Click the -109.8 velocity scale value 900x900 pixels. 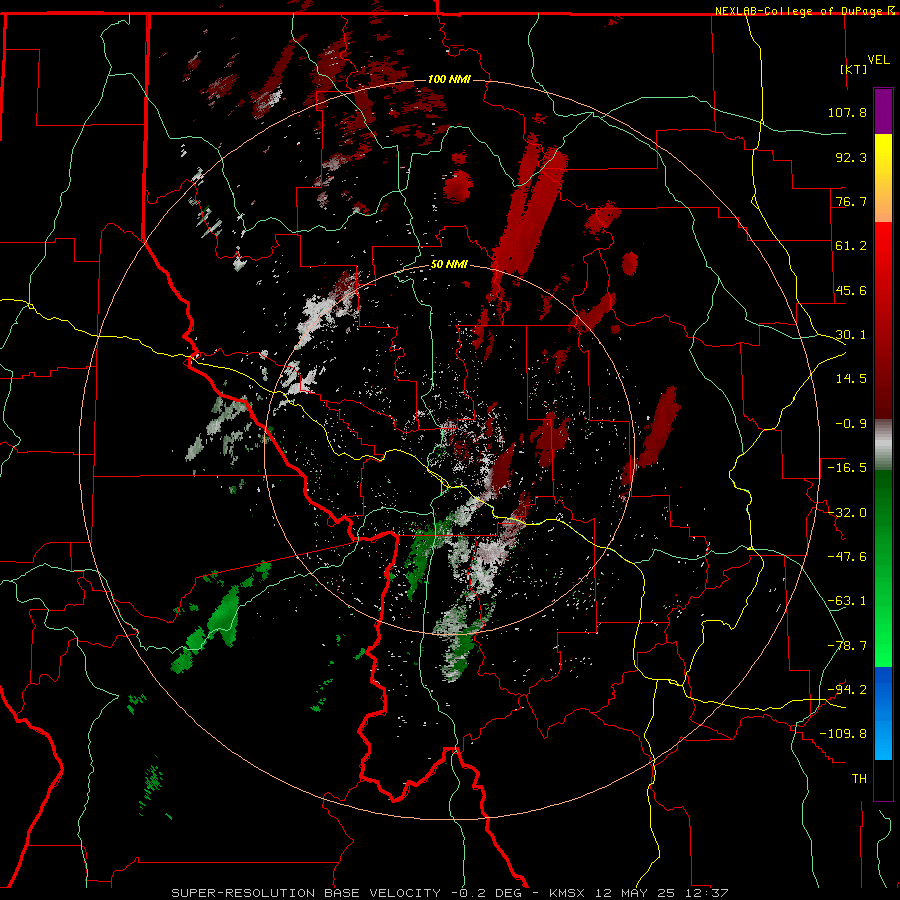click(843, 734)
